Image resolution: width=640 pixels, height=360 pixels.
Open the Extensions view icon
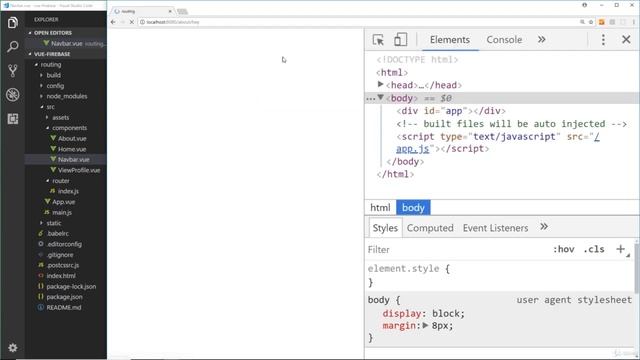tap(13, 119)
